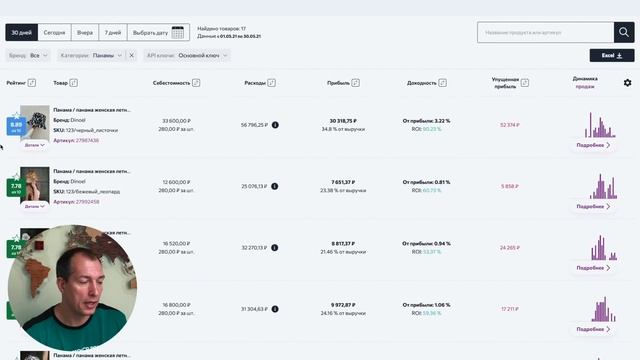Click От прибыли 1.06 % text
Screen dimensions: 640x360
(x=426, y=305)
